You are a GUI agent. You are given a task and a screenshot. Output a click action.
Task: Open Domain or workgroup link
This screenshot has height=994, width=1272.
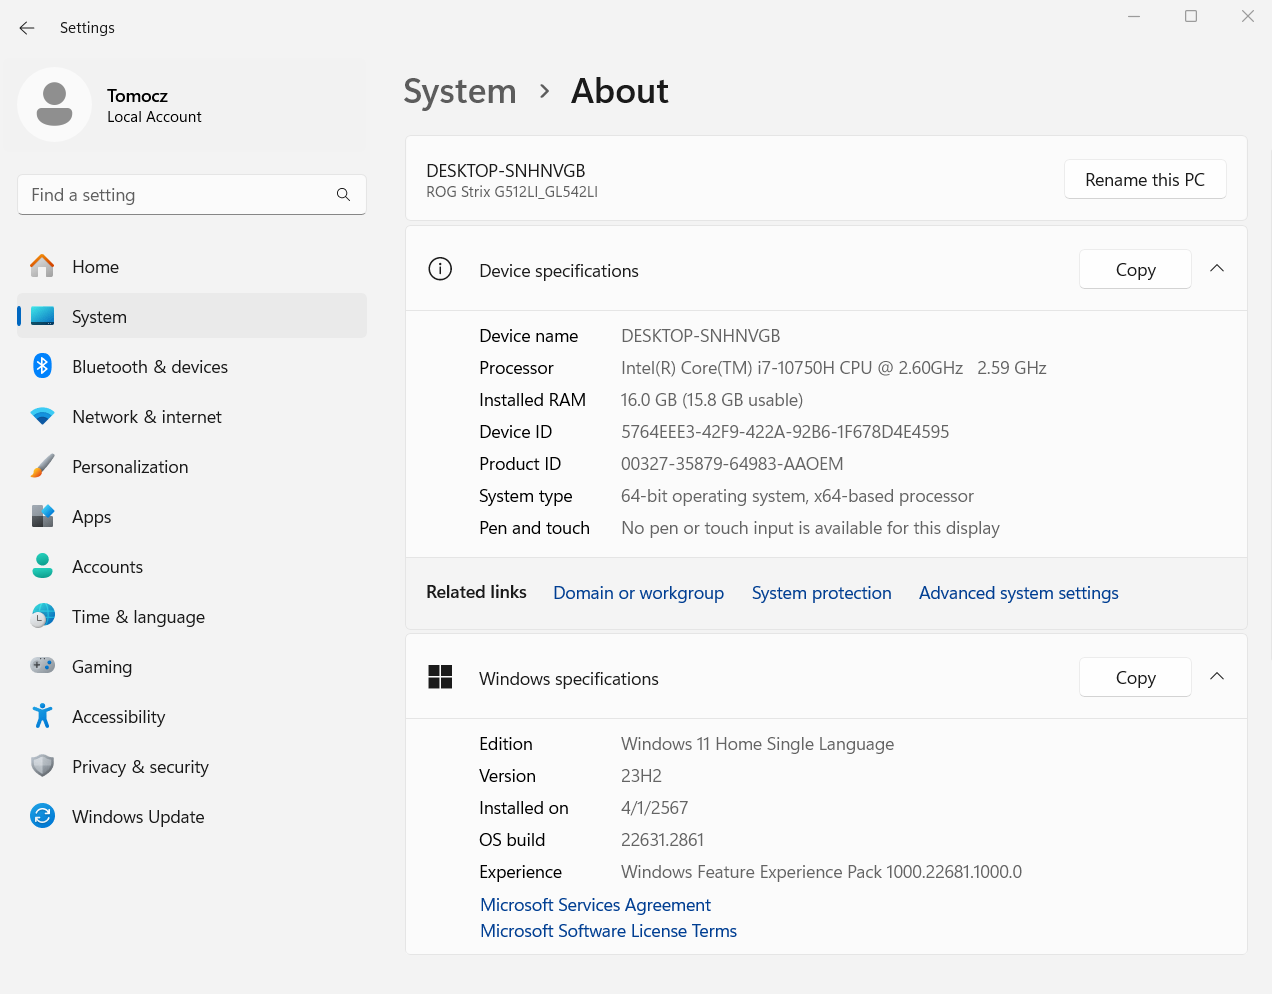pos(638,593)
